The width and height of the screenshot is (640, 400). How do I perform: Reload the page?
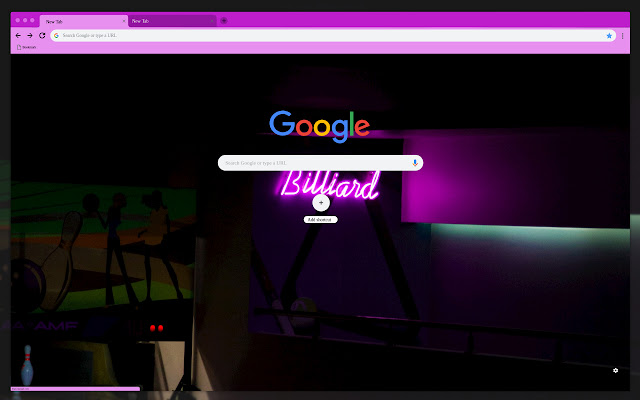tap(42, 36)
